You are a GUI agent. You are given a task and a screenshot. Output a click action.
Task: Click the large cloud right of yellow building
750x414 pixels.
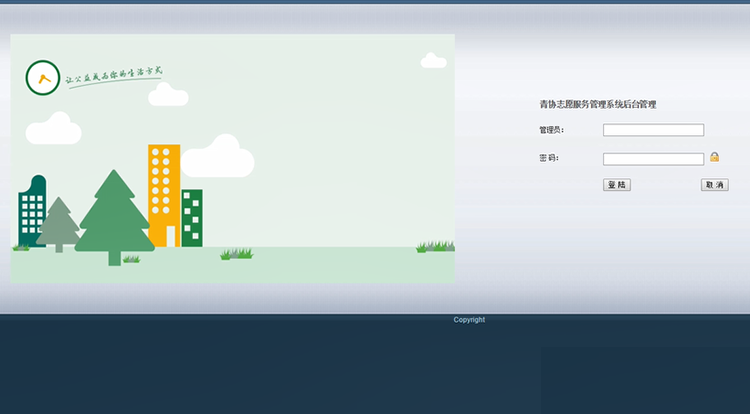pyautogui.click(x=218, y=157)
